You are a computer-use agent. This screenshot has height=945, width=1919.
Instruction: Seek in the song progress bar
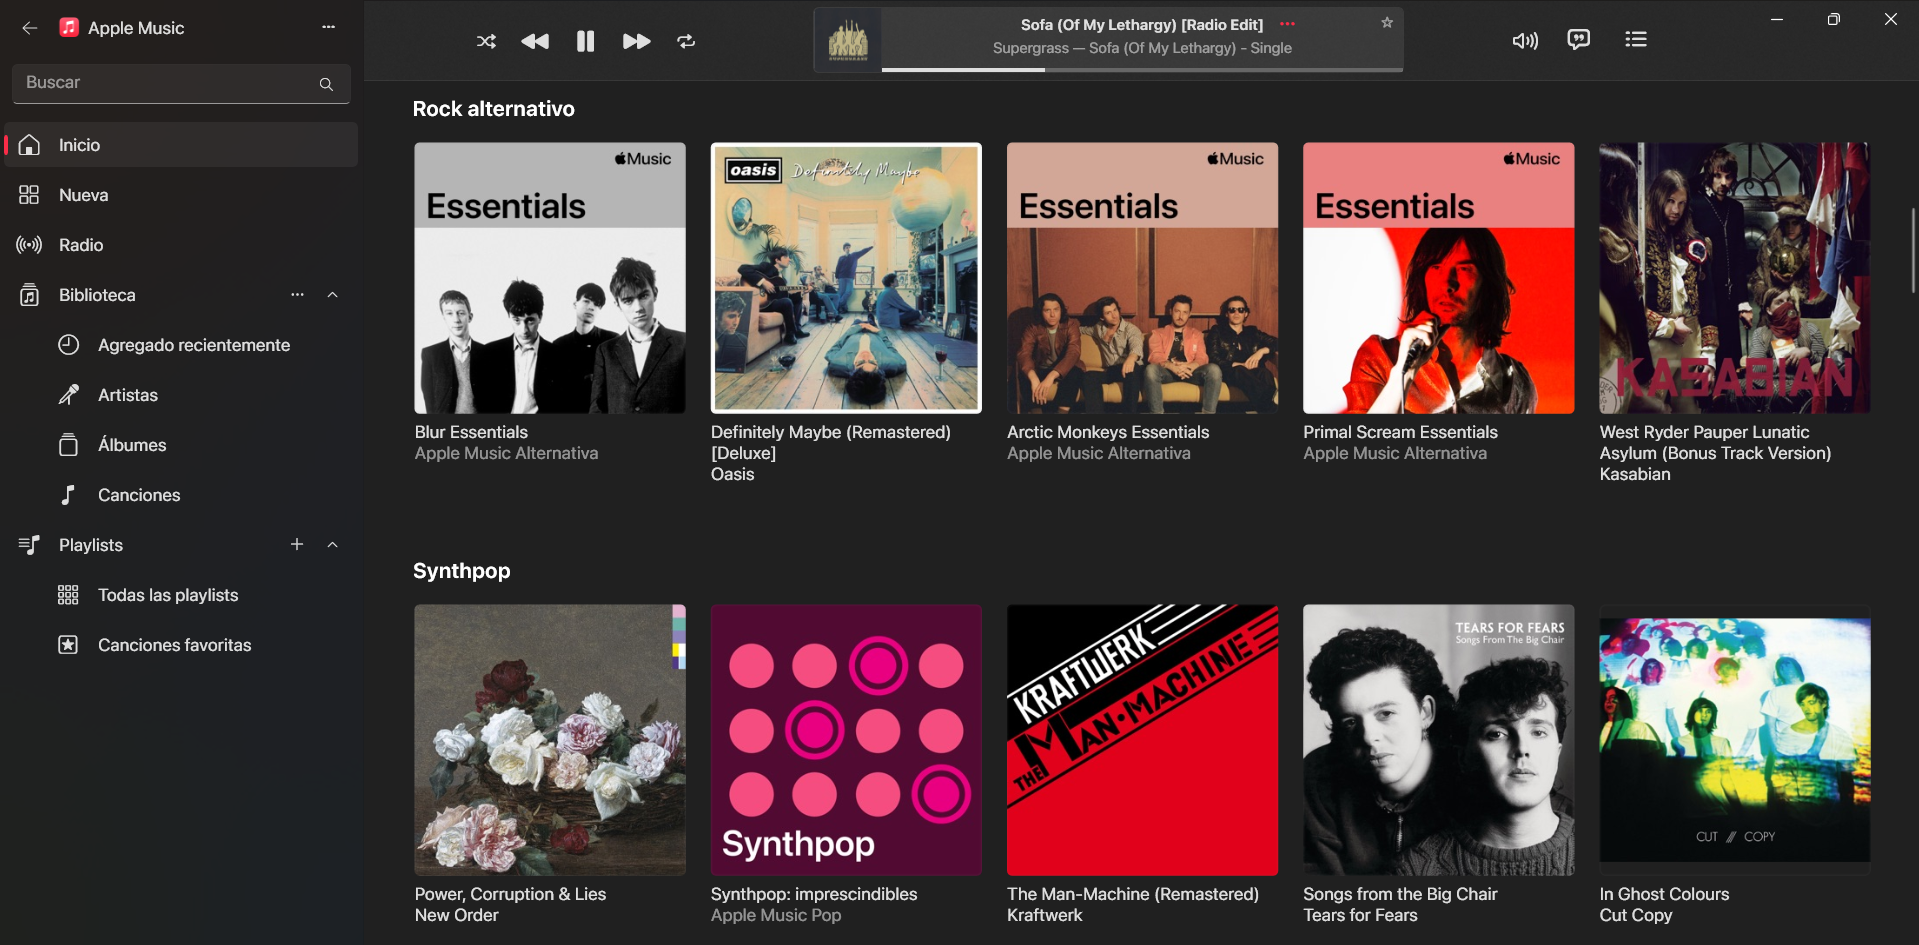click(1142, 70)
